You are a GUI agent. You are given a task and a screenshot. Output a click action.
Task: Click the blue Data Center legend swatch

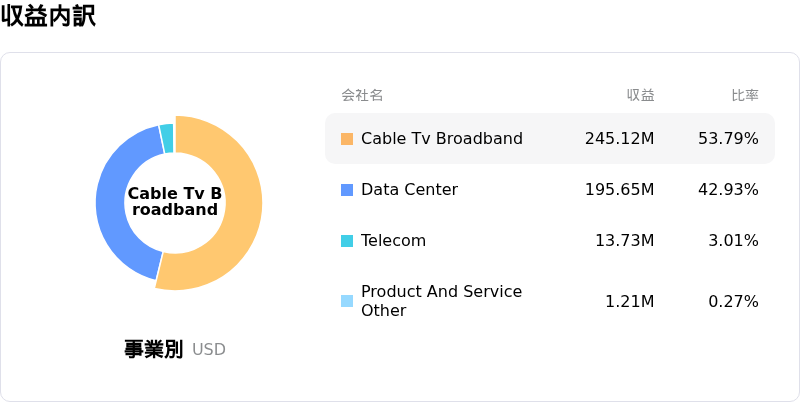[x=347, y=190]
